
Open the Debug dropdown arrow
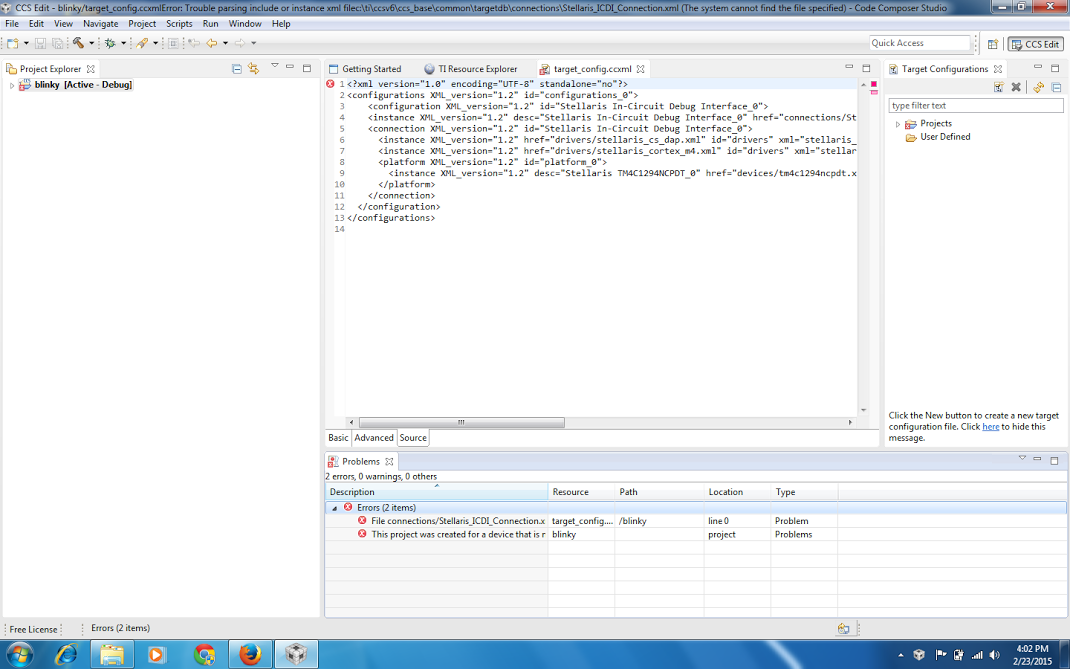[123, 43]
